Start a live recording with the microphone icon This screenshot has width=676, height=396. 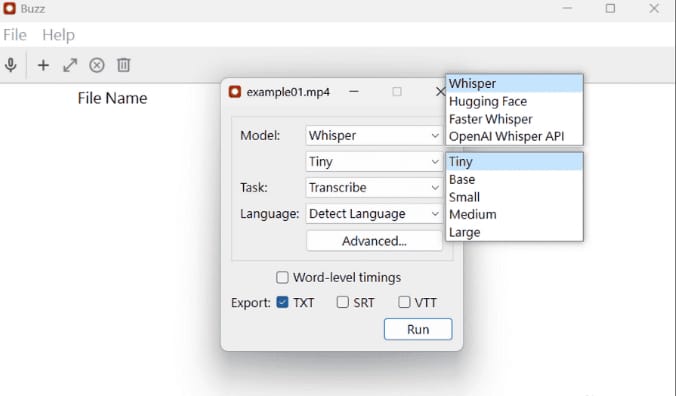tap(11, 65)
